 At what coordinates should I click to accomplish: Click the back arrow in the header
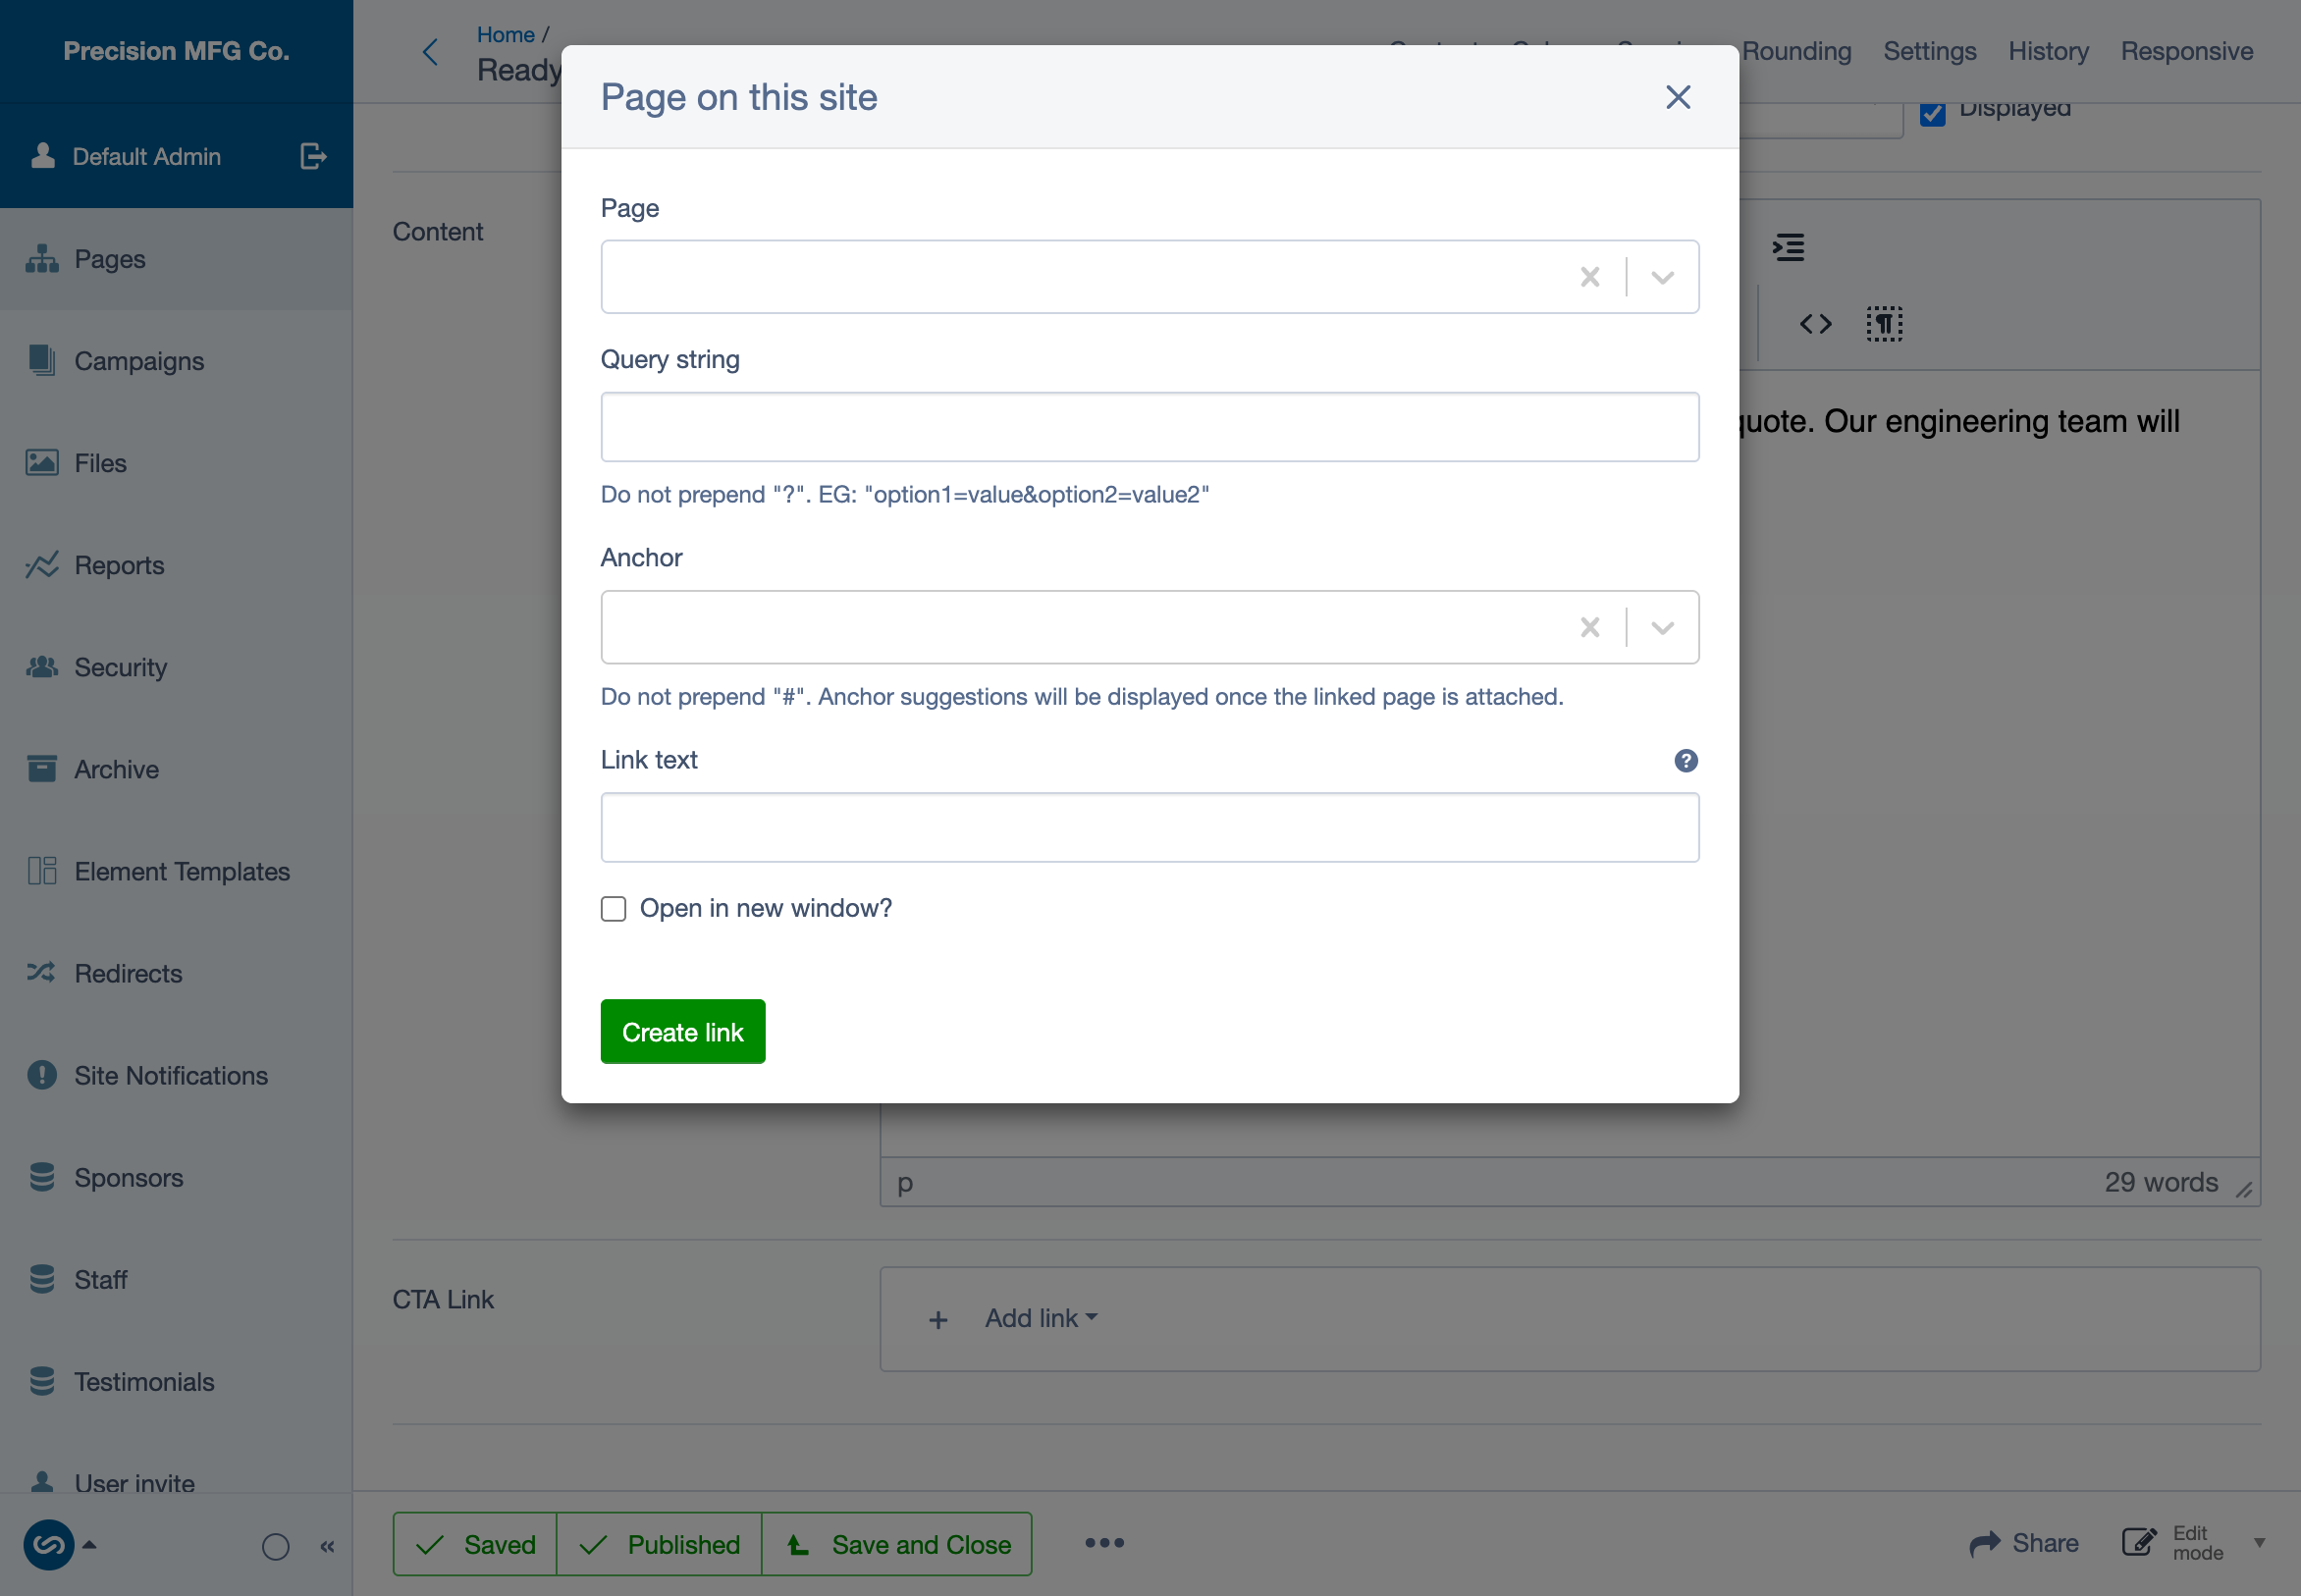coord(431,52)
